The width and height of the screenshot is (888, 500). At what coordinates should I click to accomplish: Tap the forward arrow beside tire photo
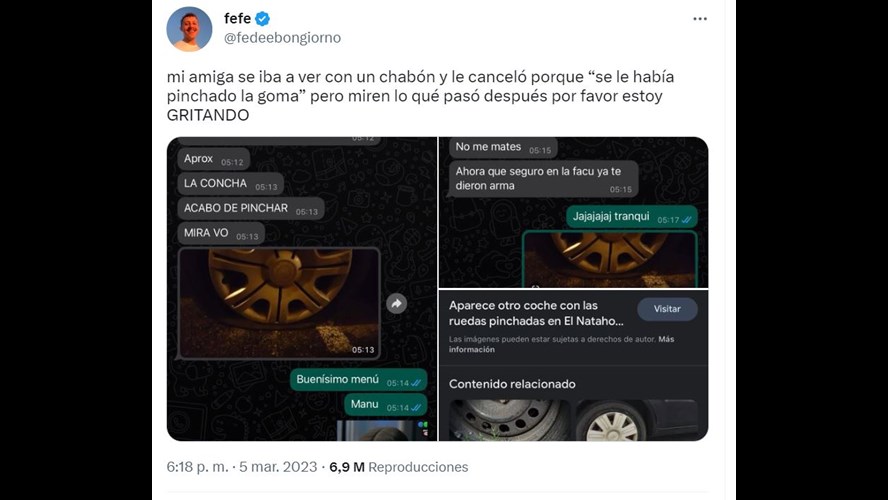pyautogui.click(x=396, y=304)
